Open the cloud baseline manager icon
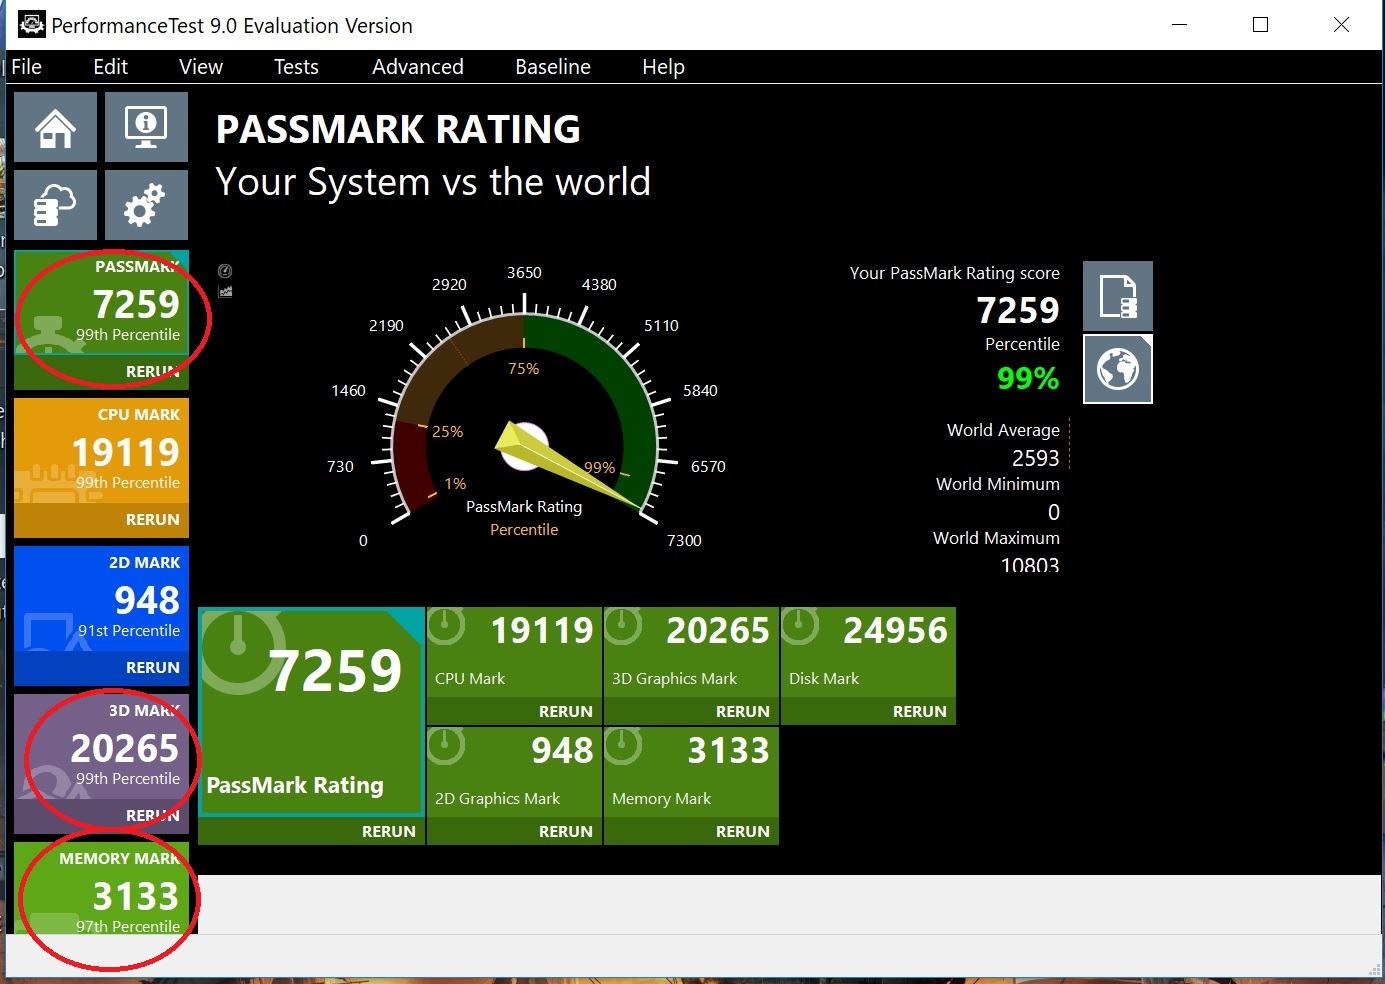Image resolution: width=1385 pixels, height=984 pixels. [x=55, y=205]
